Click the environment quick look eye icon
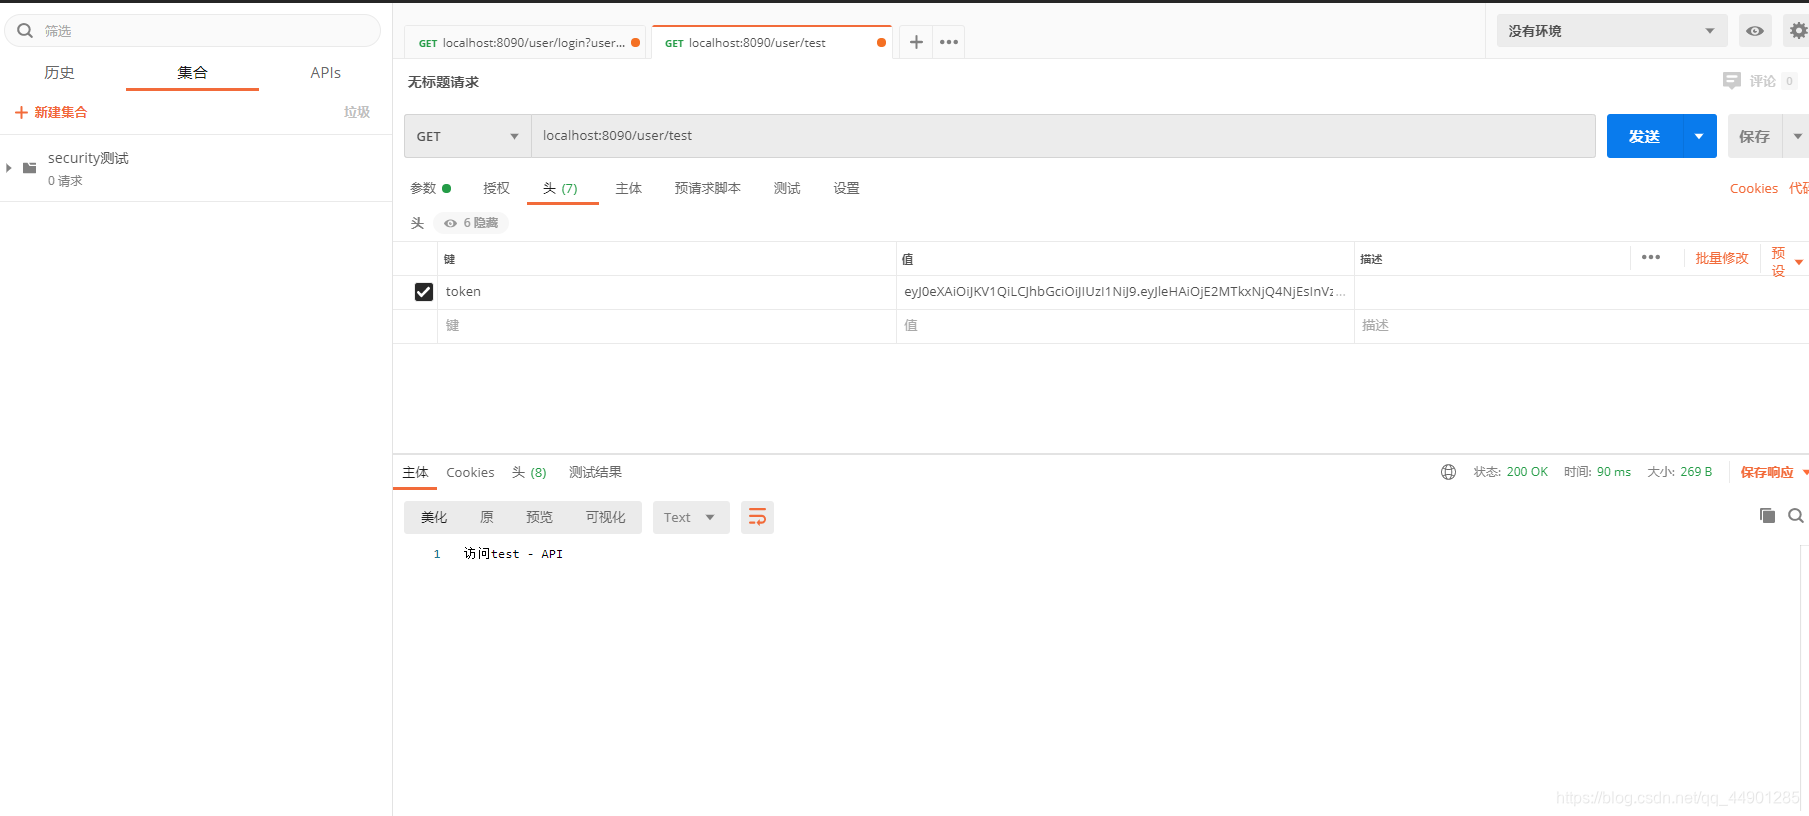 tap(1755, 31)
